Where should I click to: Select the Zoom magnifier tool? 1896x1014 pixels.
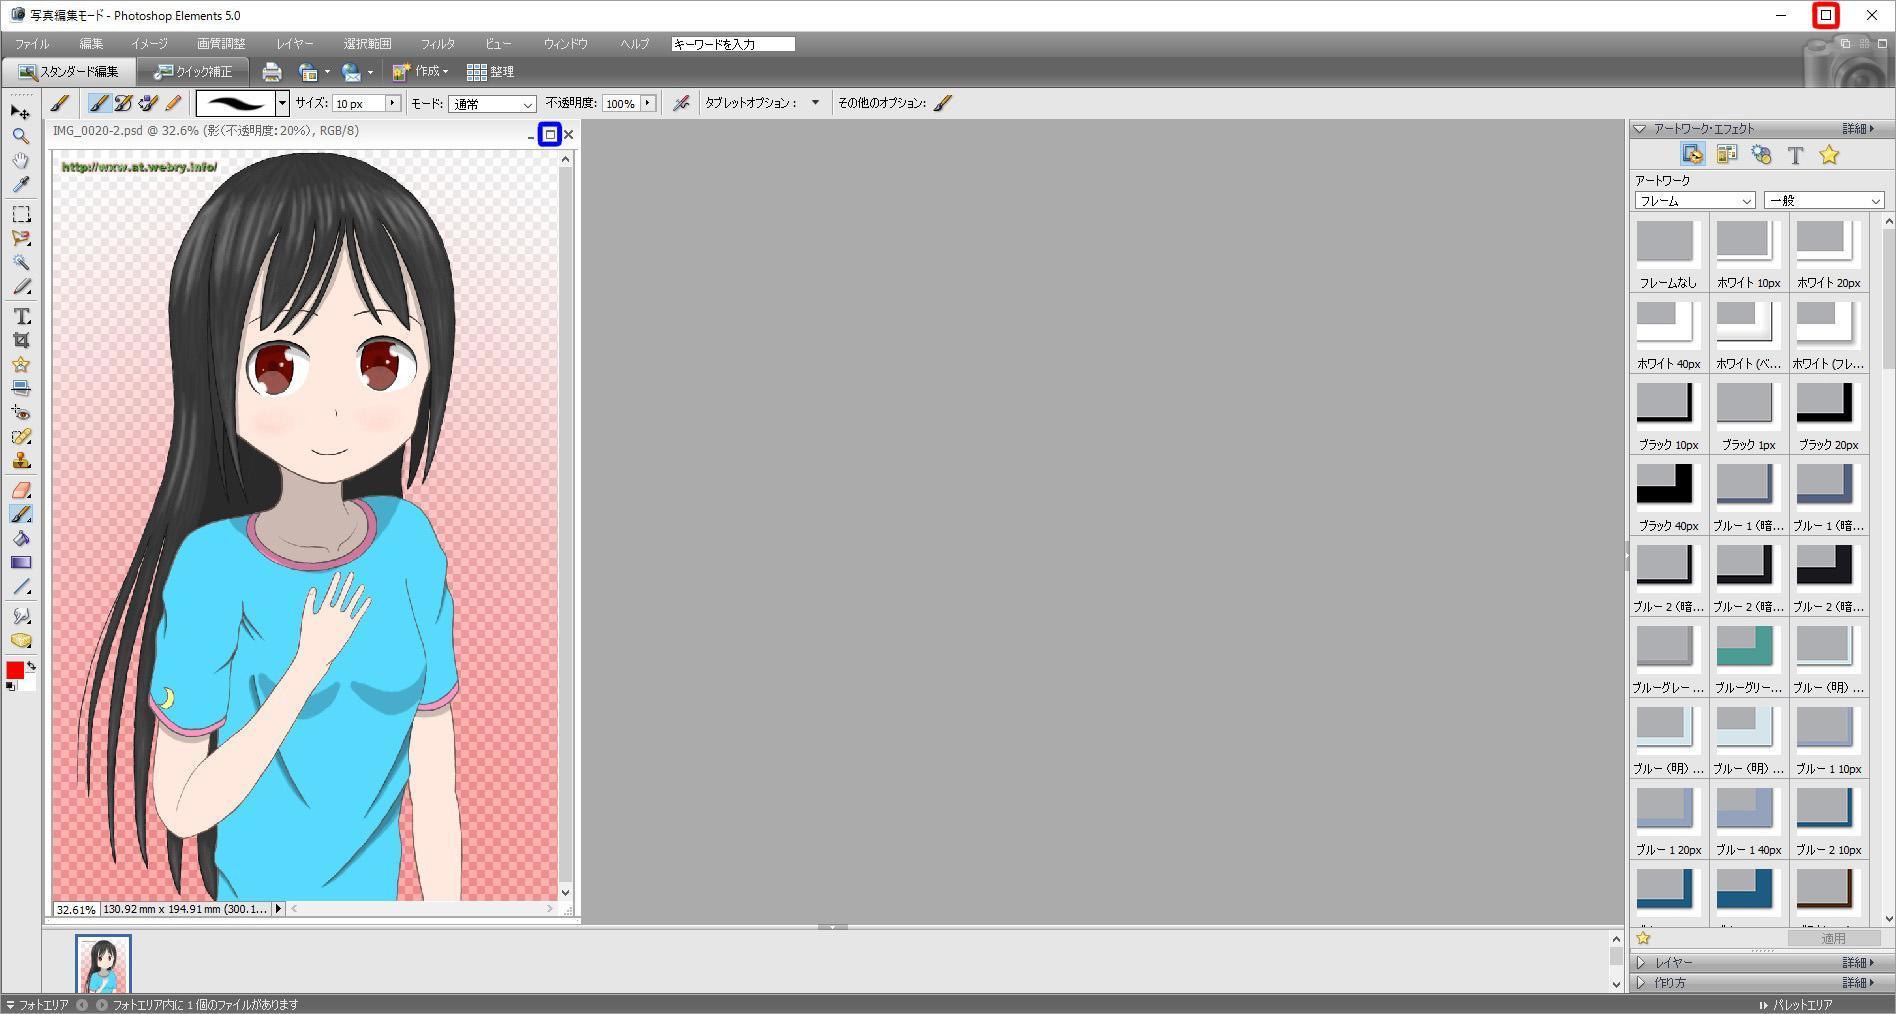(20, 136)
